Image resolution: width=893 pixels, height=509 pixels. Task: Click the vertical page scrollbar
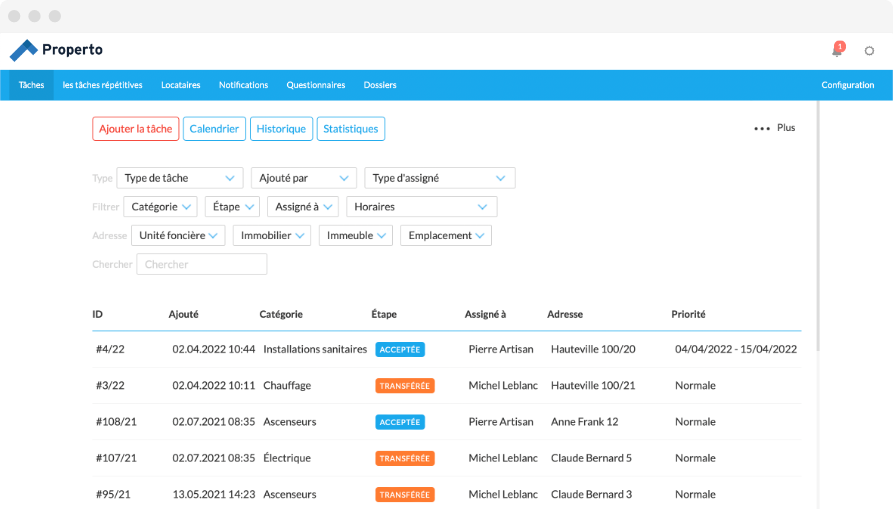[819, 226]
